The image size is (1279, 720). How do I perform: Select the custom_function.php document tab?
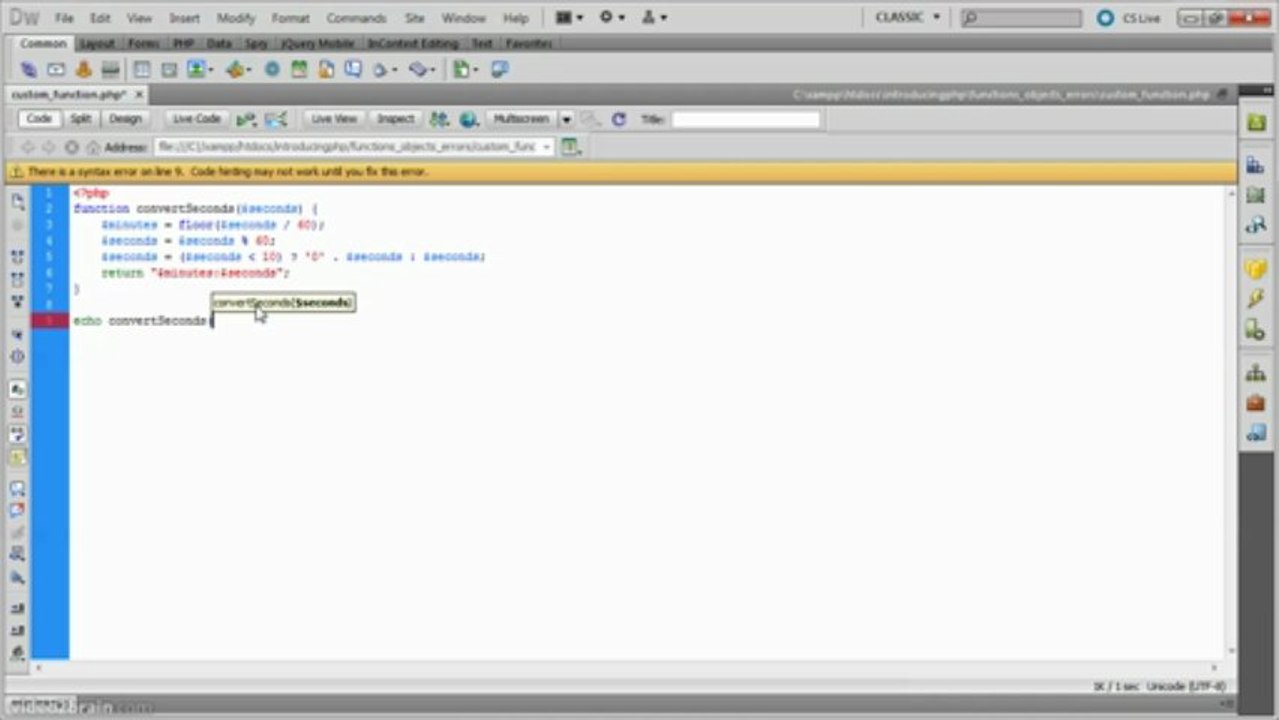pos(68,94)
